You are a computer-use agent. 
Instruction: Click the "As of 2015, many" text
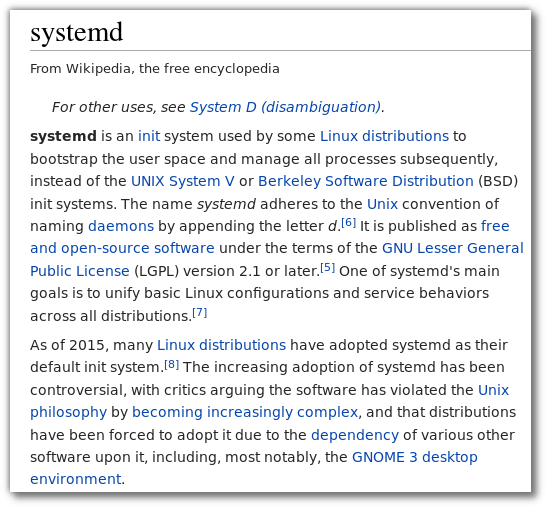tap(91, 345)
